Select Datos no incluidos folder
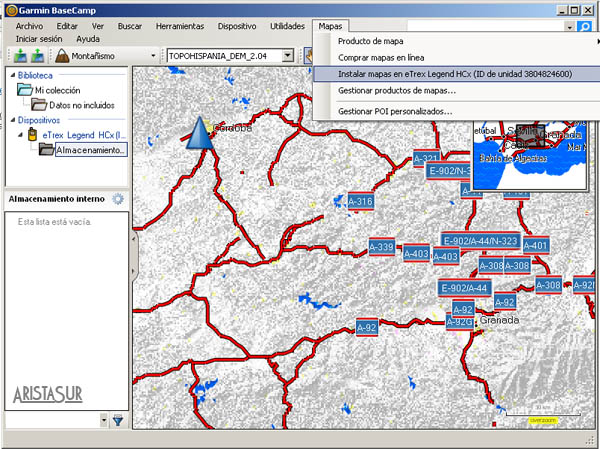Viewport: 600px width, 449px height. tap(82, 105)
